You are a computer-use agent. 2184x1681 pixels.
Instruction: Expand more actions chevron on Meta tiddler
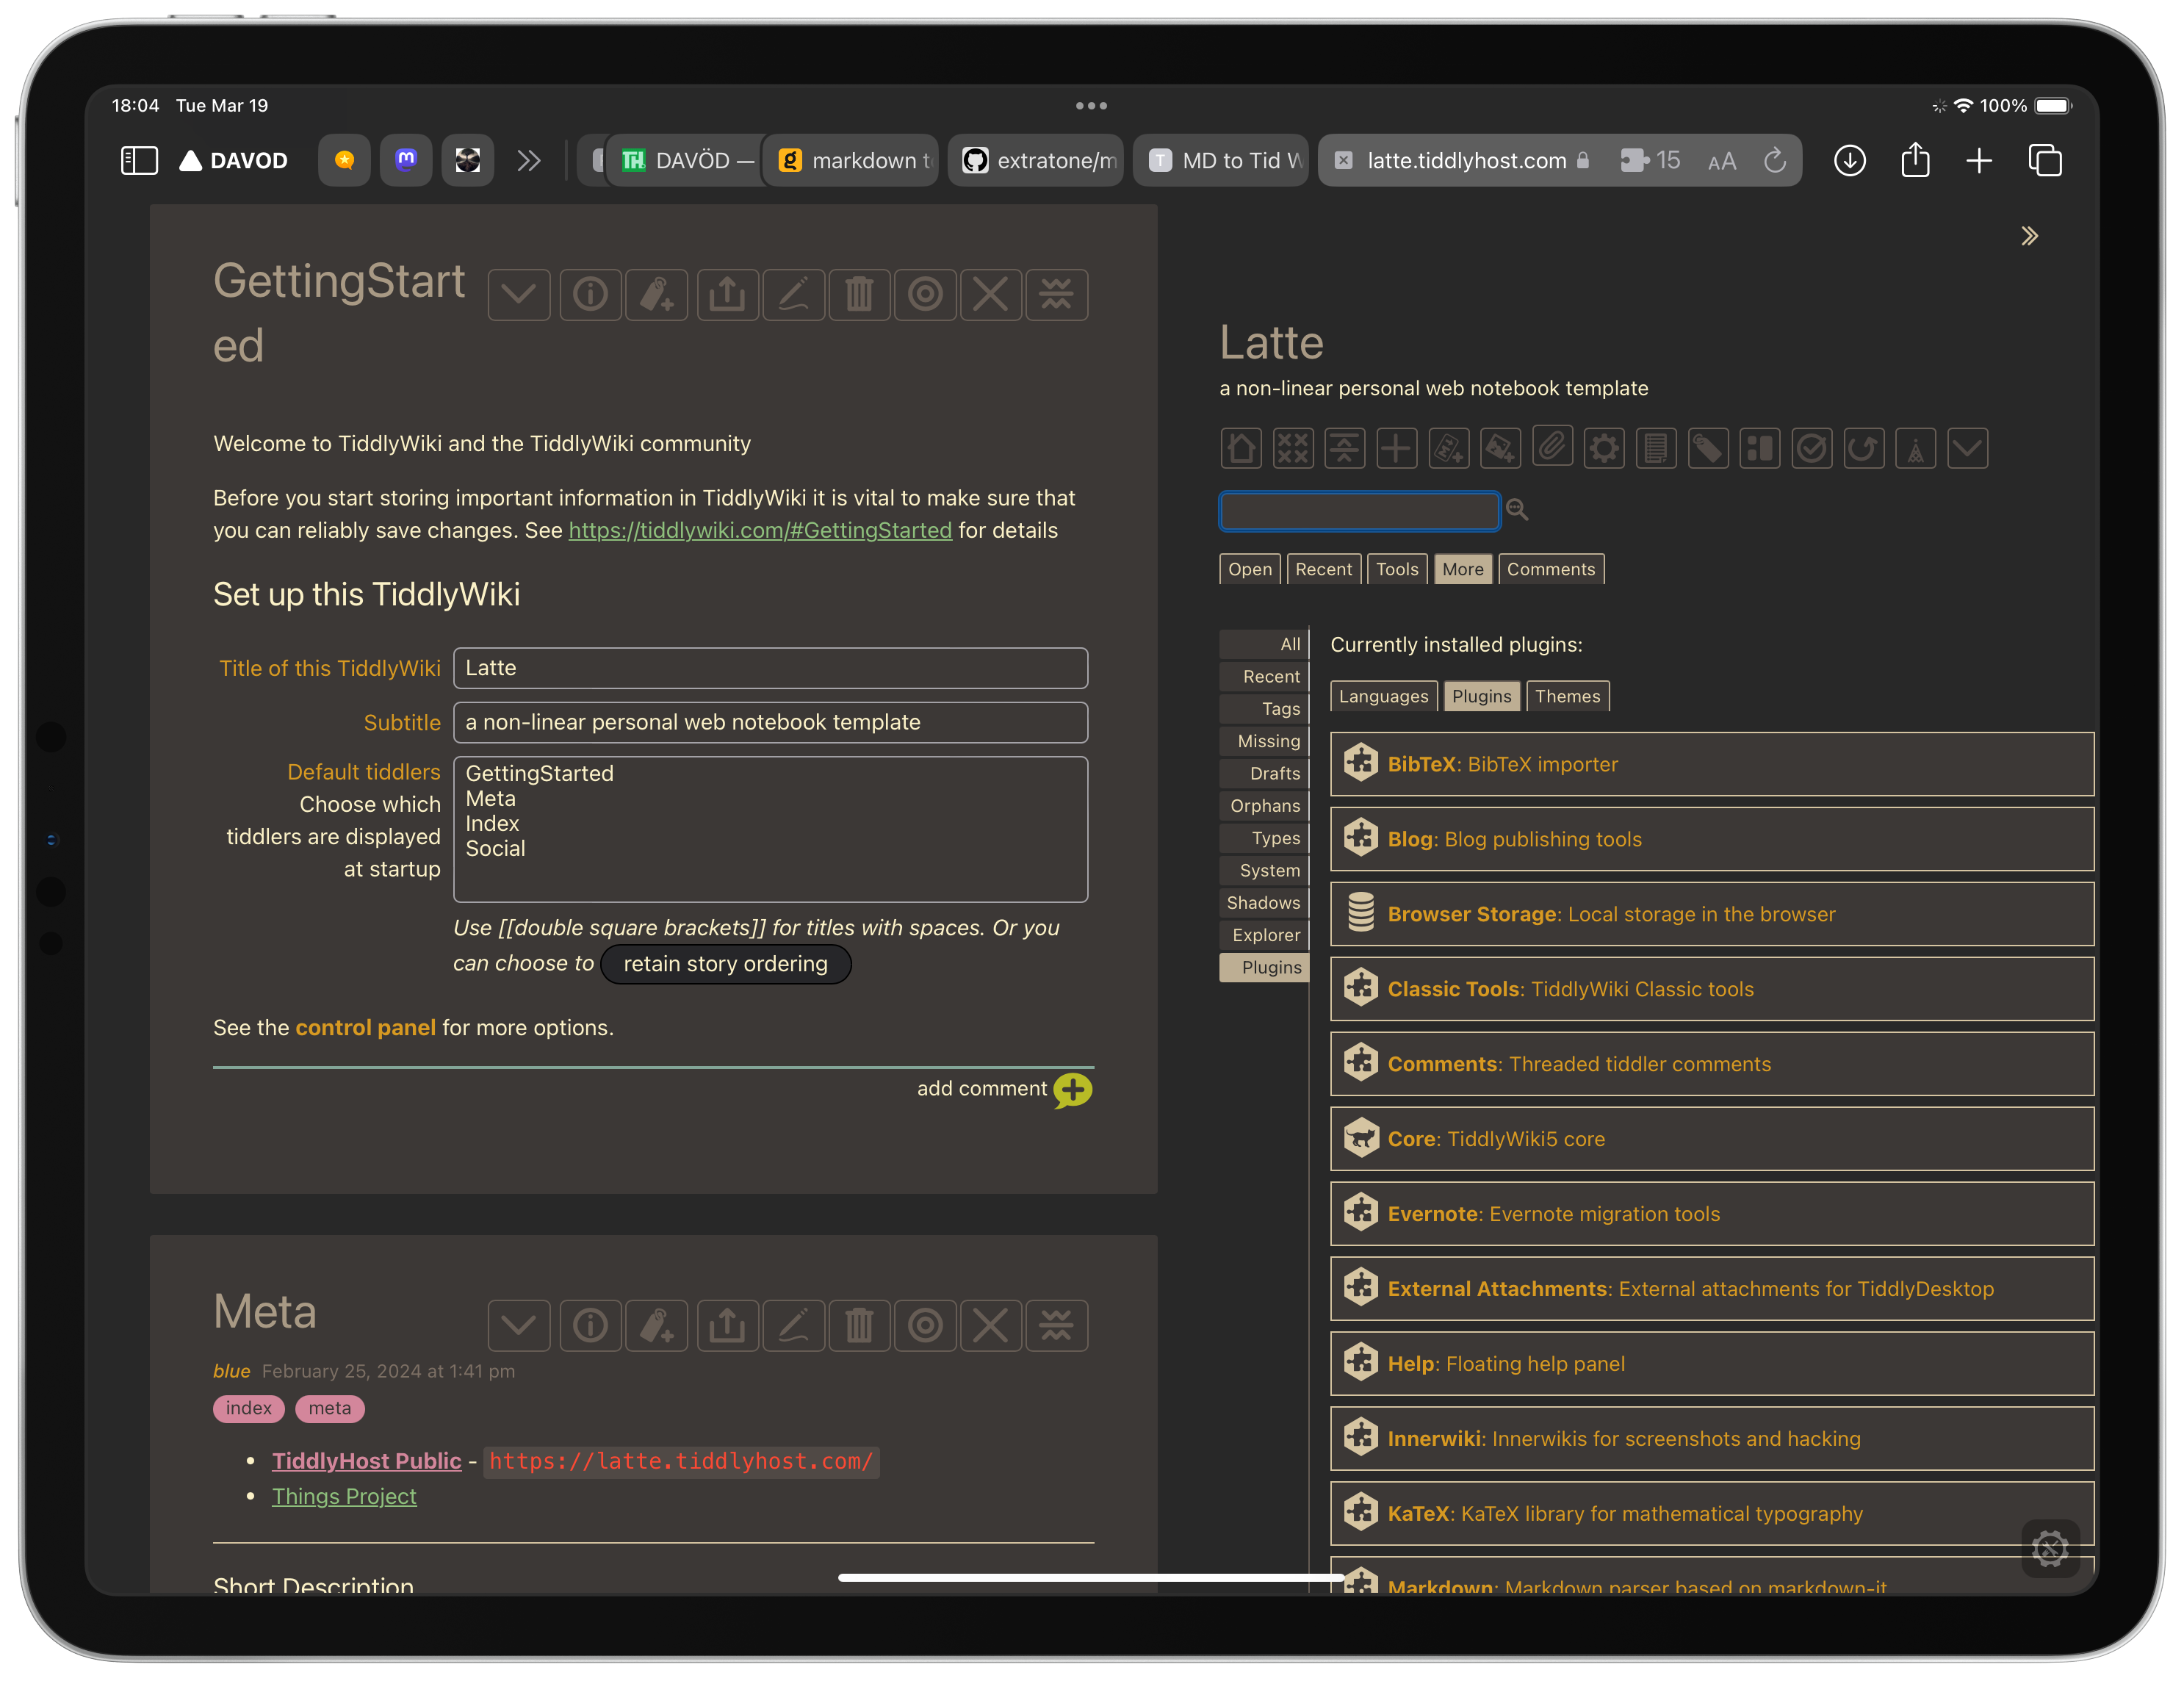pos(519,1326)
